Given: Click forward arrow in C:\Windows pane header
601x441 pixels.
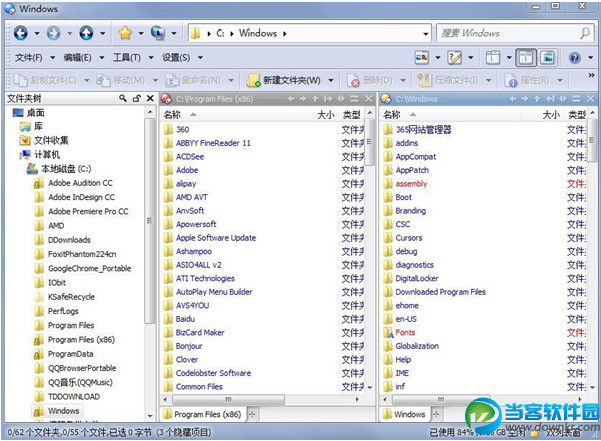Looking at the screenshot, I should point(525,99).
